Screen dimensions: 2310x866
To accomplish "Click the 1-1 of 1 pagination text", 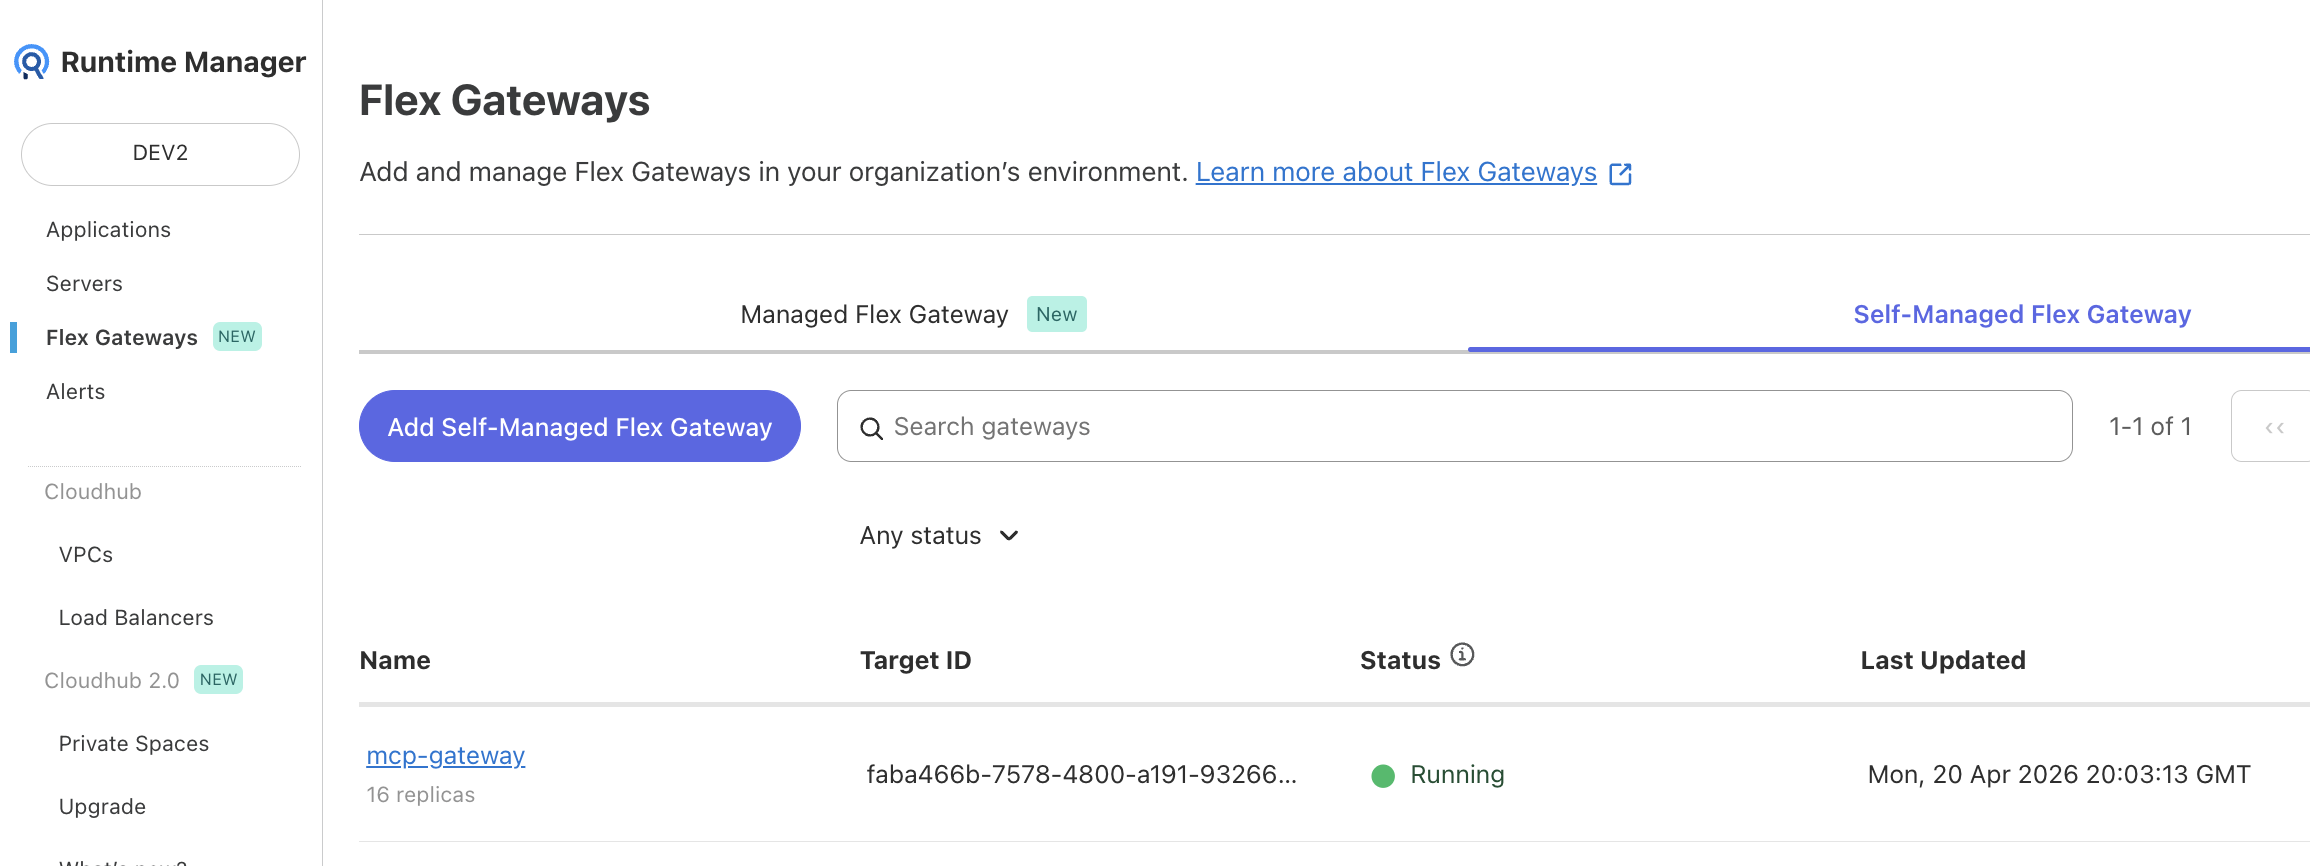I will click(x=2150, y=427).
